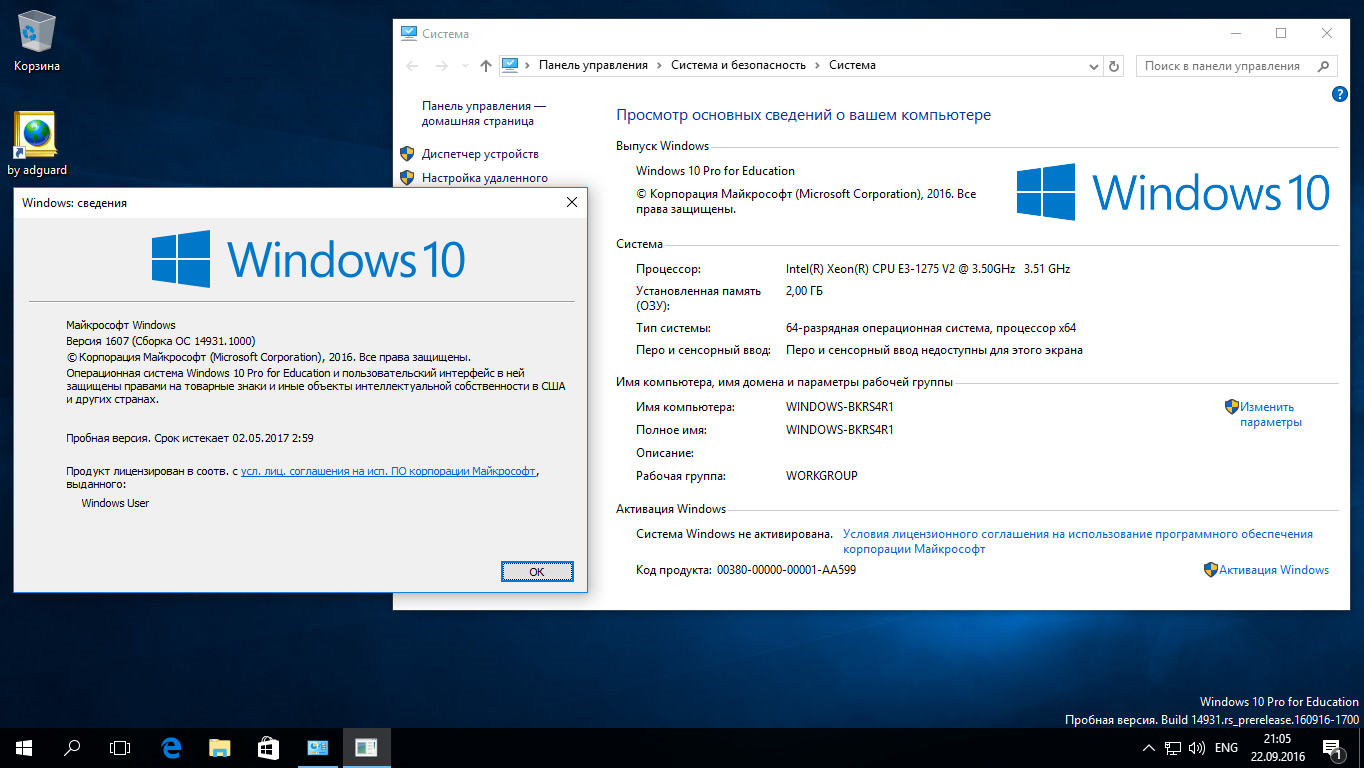Open taskbar search magnifier
Image resolution: width=1364 pixels, height=768 pixels.
pos(72,747)
